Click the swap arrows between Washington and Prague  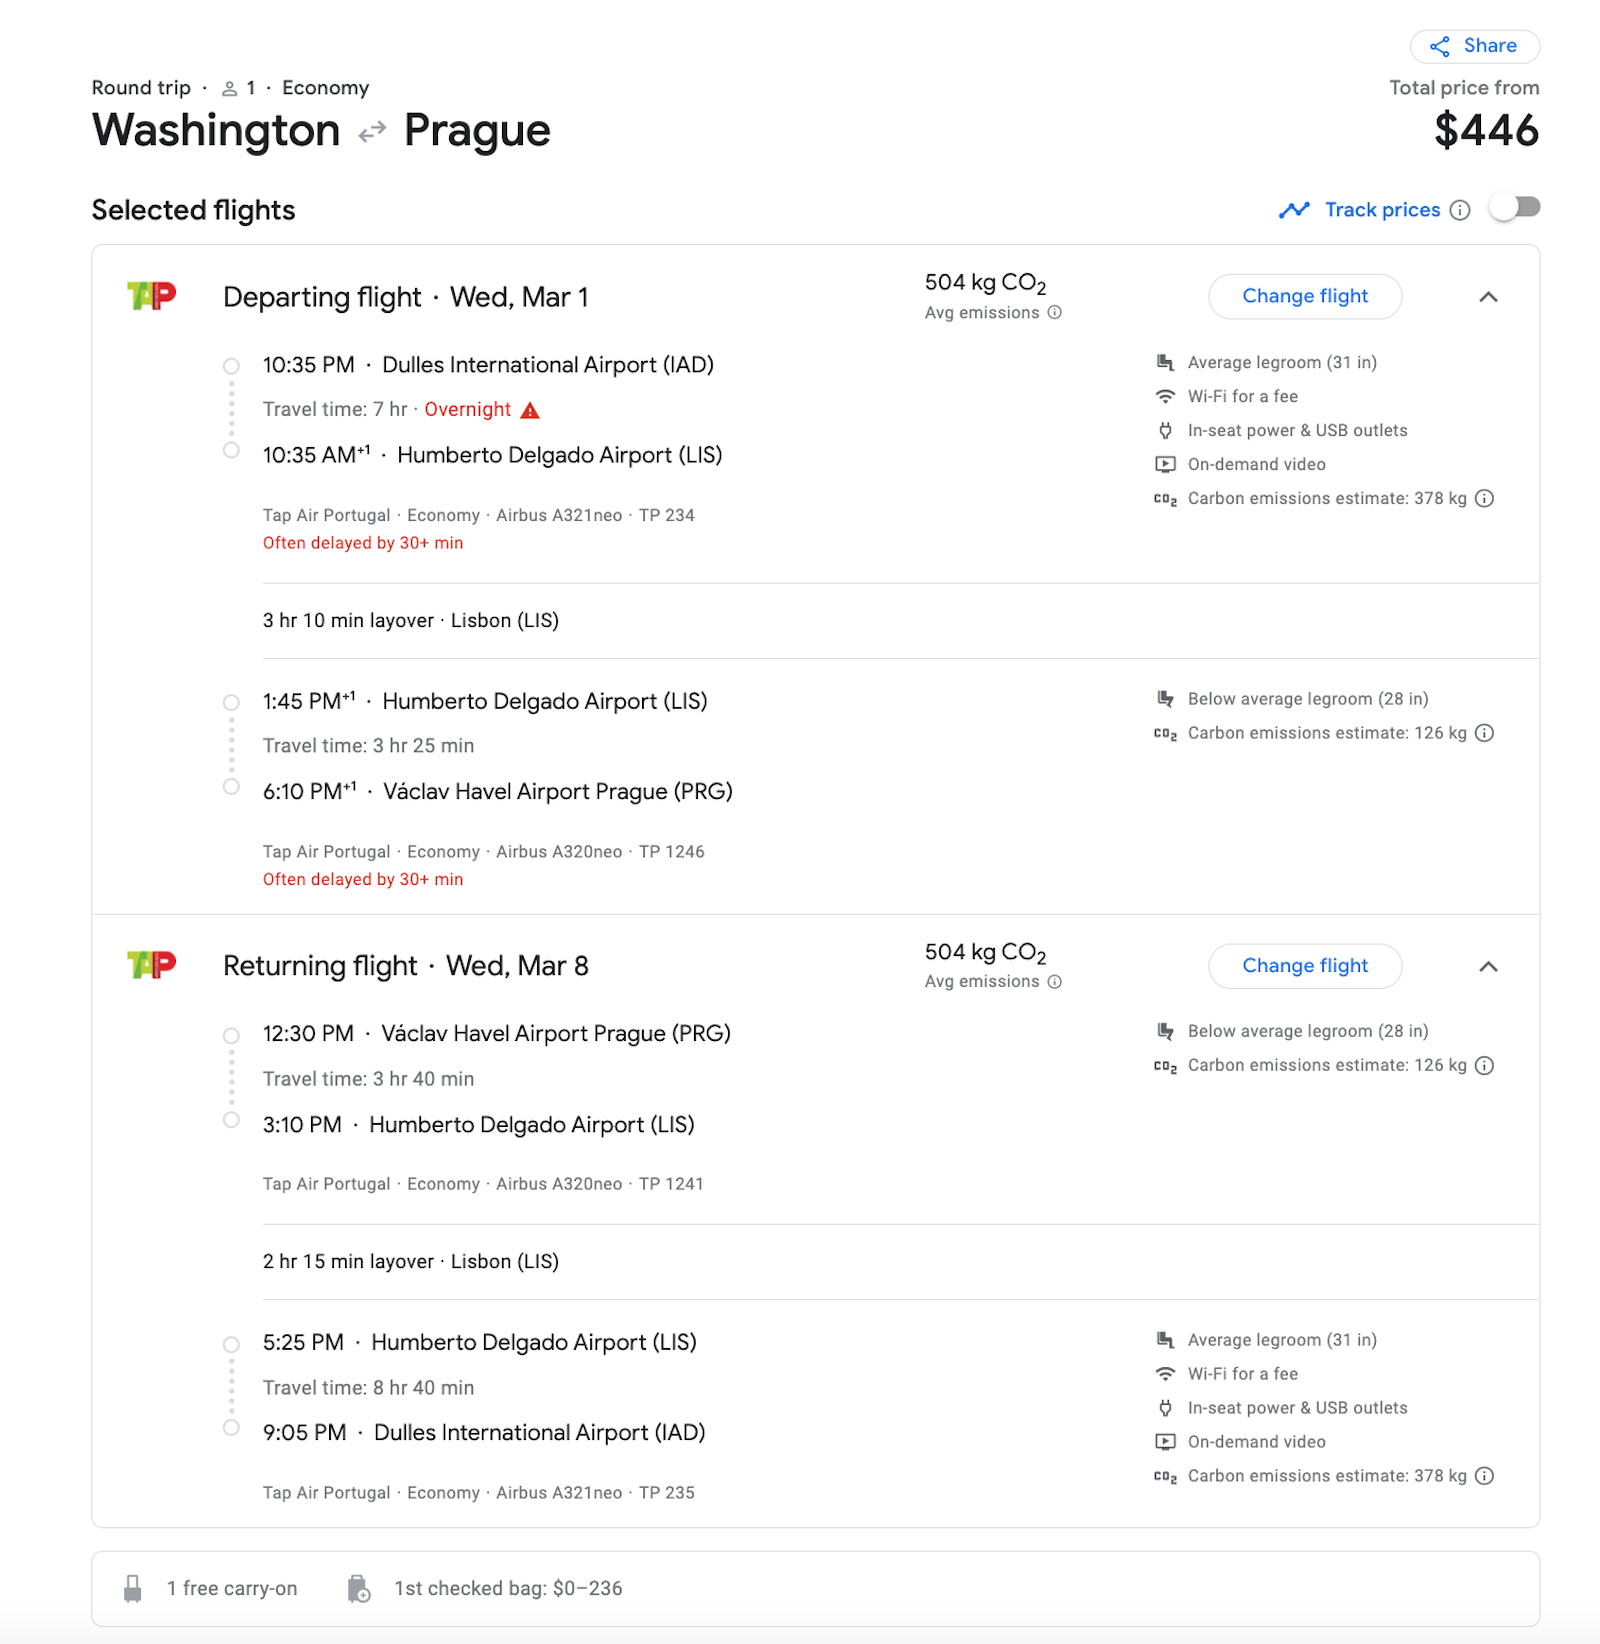point(372,131)
